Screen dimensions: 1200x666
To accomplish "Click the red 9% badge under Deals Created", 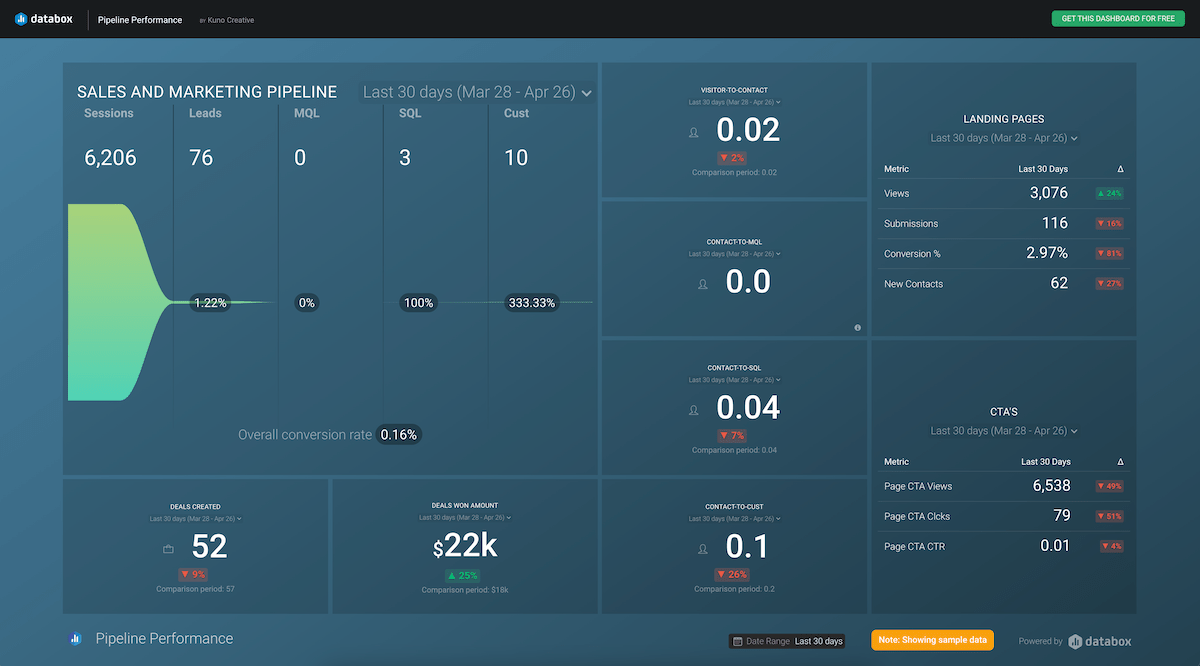I will pos(195,574).
